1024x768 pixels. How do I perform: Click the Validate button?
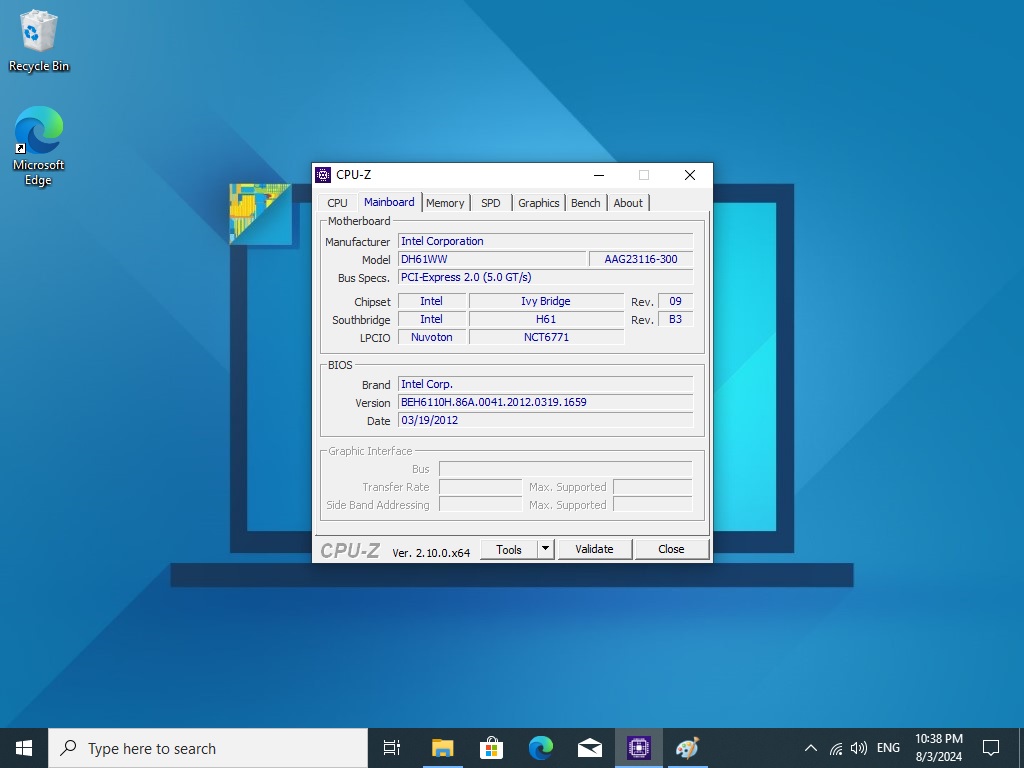(x=594, y=549)
